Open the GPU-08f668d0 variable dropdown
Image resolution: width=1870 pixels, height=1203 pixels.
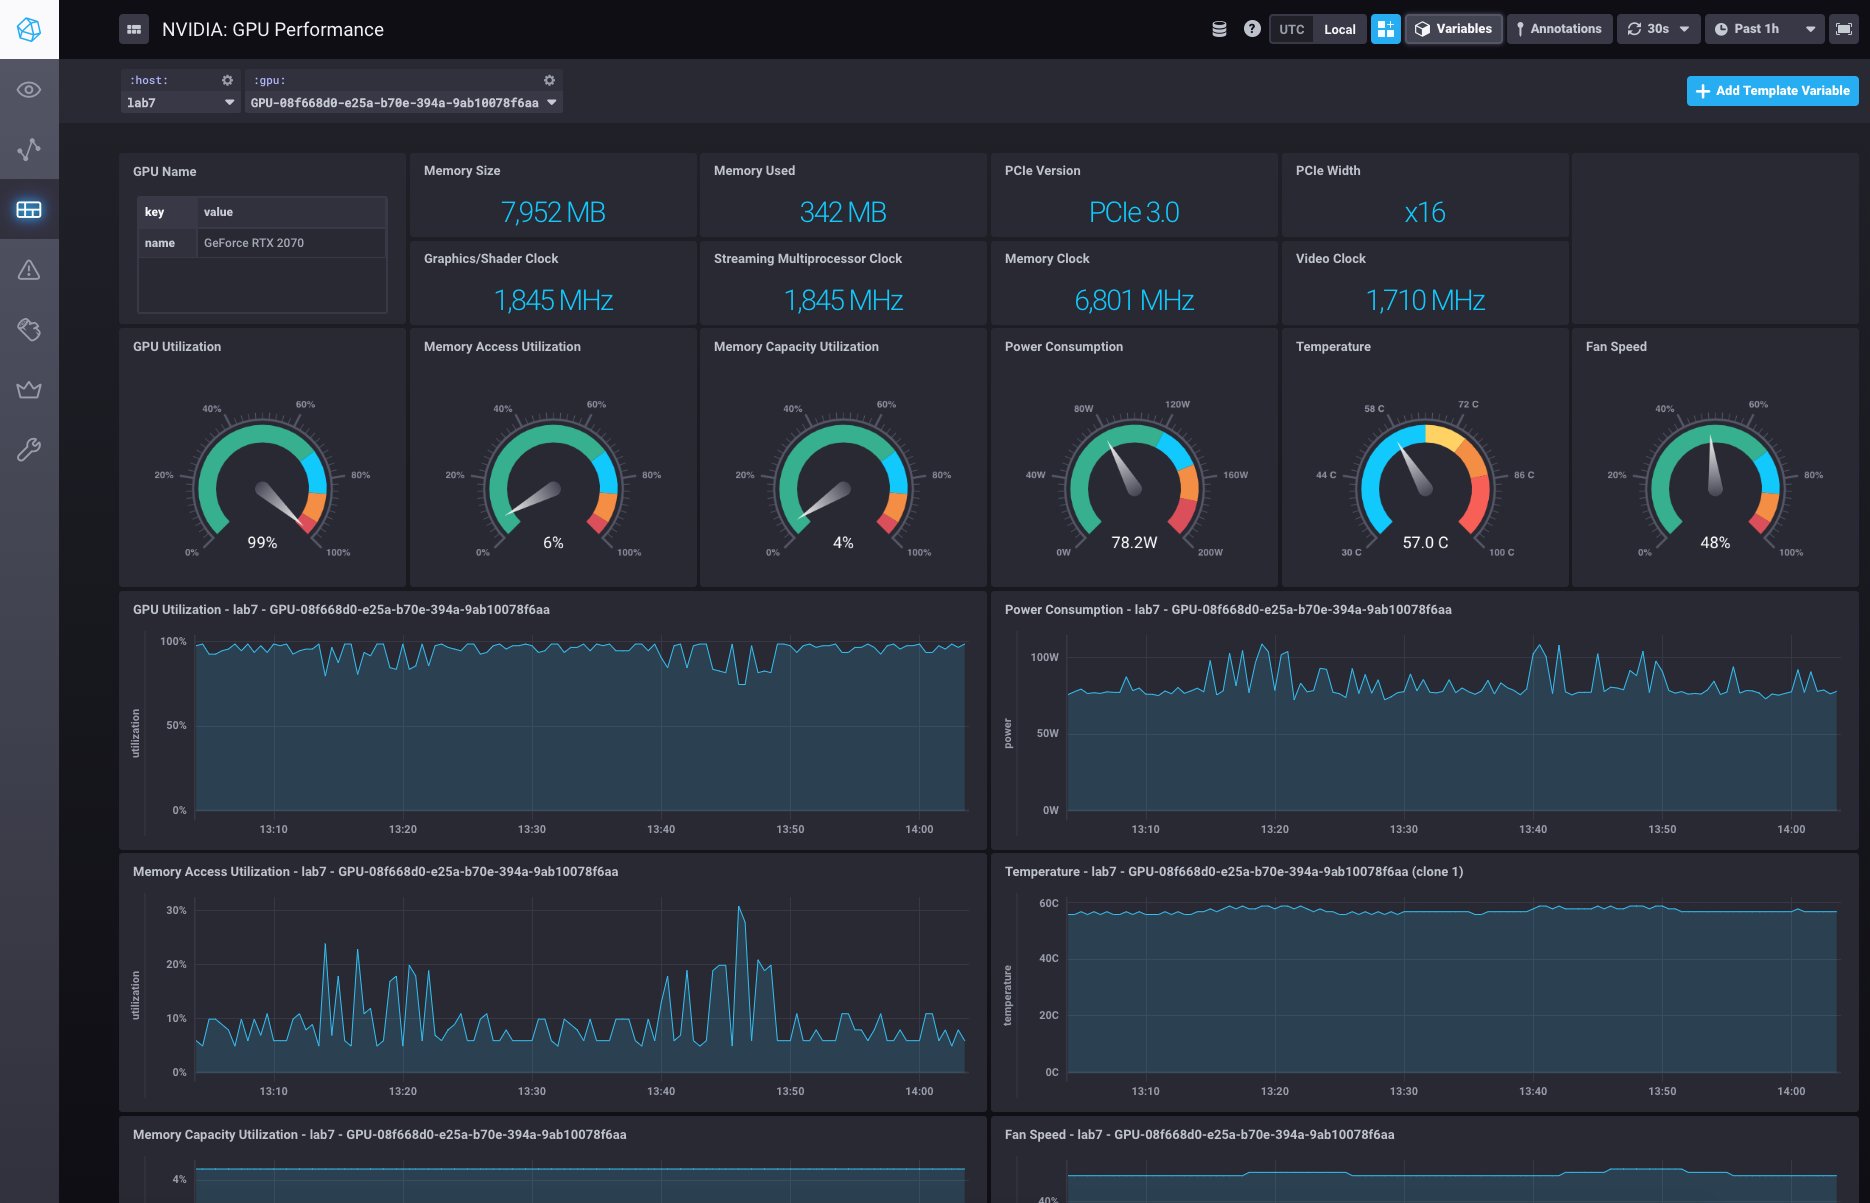tap(404, 102)
